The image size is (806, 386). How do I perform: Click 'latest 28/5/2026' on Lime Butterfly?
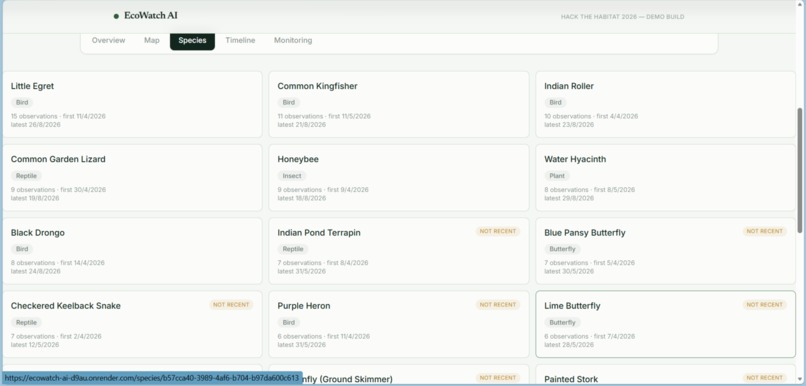click(569, 344)
